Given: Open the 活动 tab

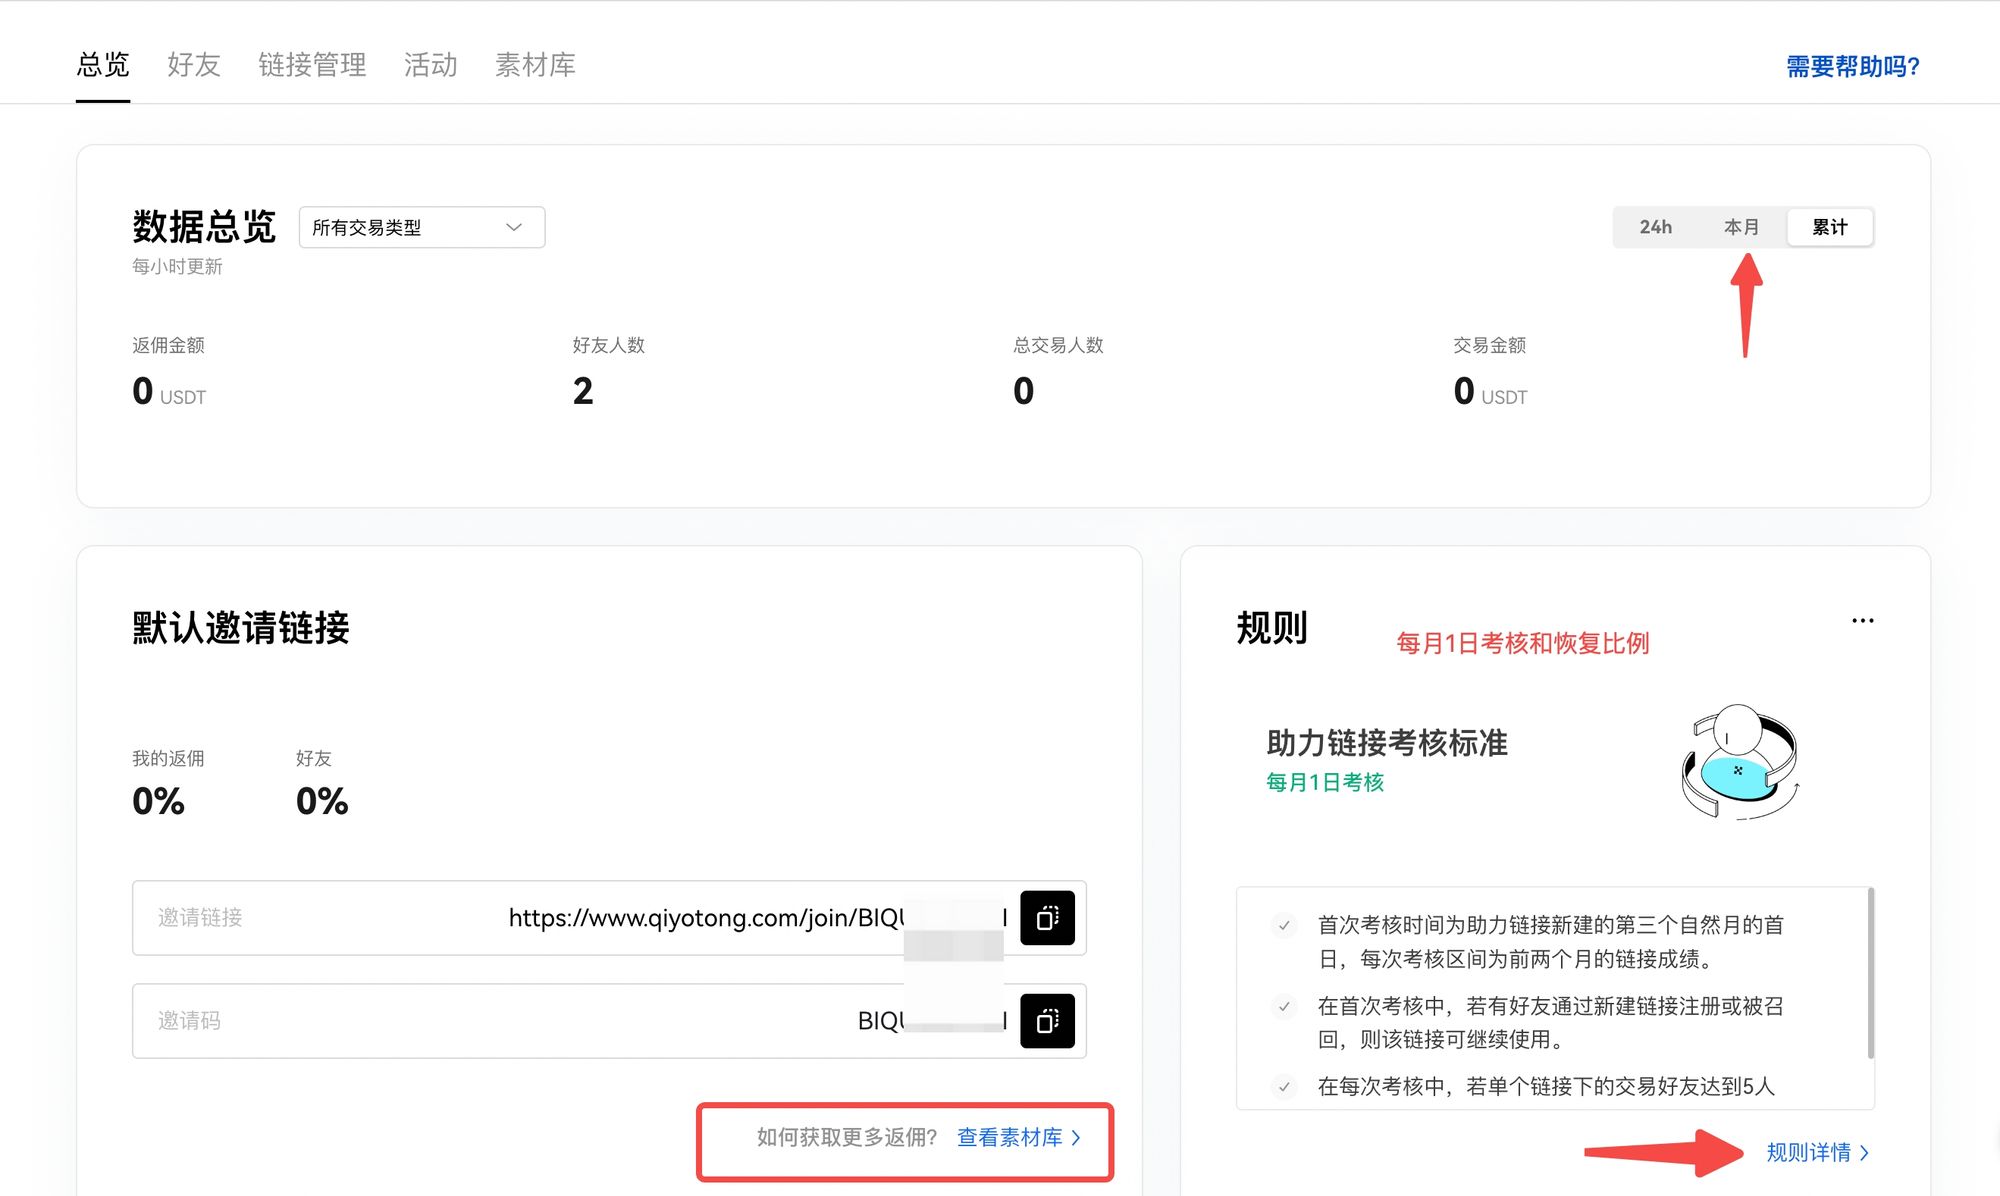Looking at the screenshot, I should pos(431,65).
